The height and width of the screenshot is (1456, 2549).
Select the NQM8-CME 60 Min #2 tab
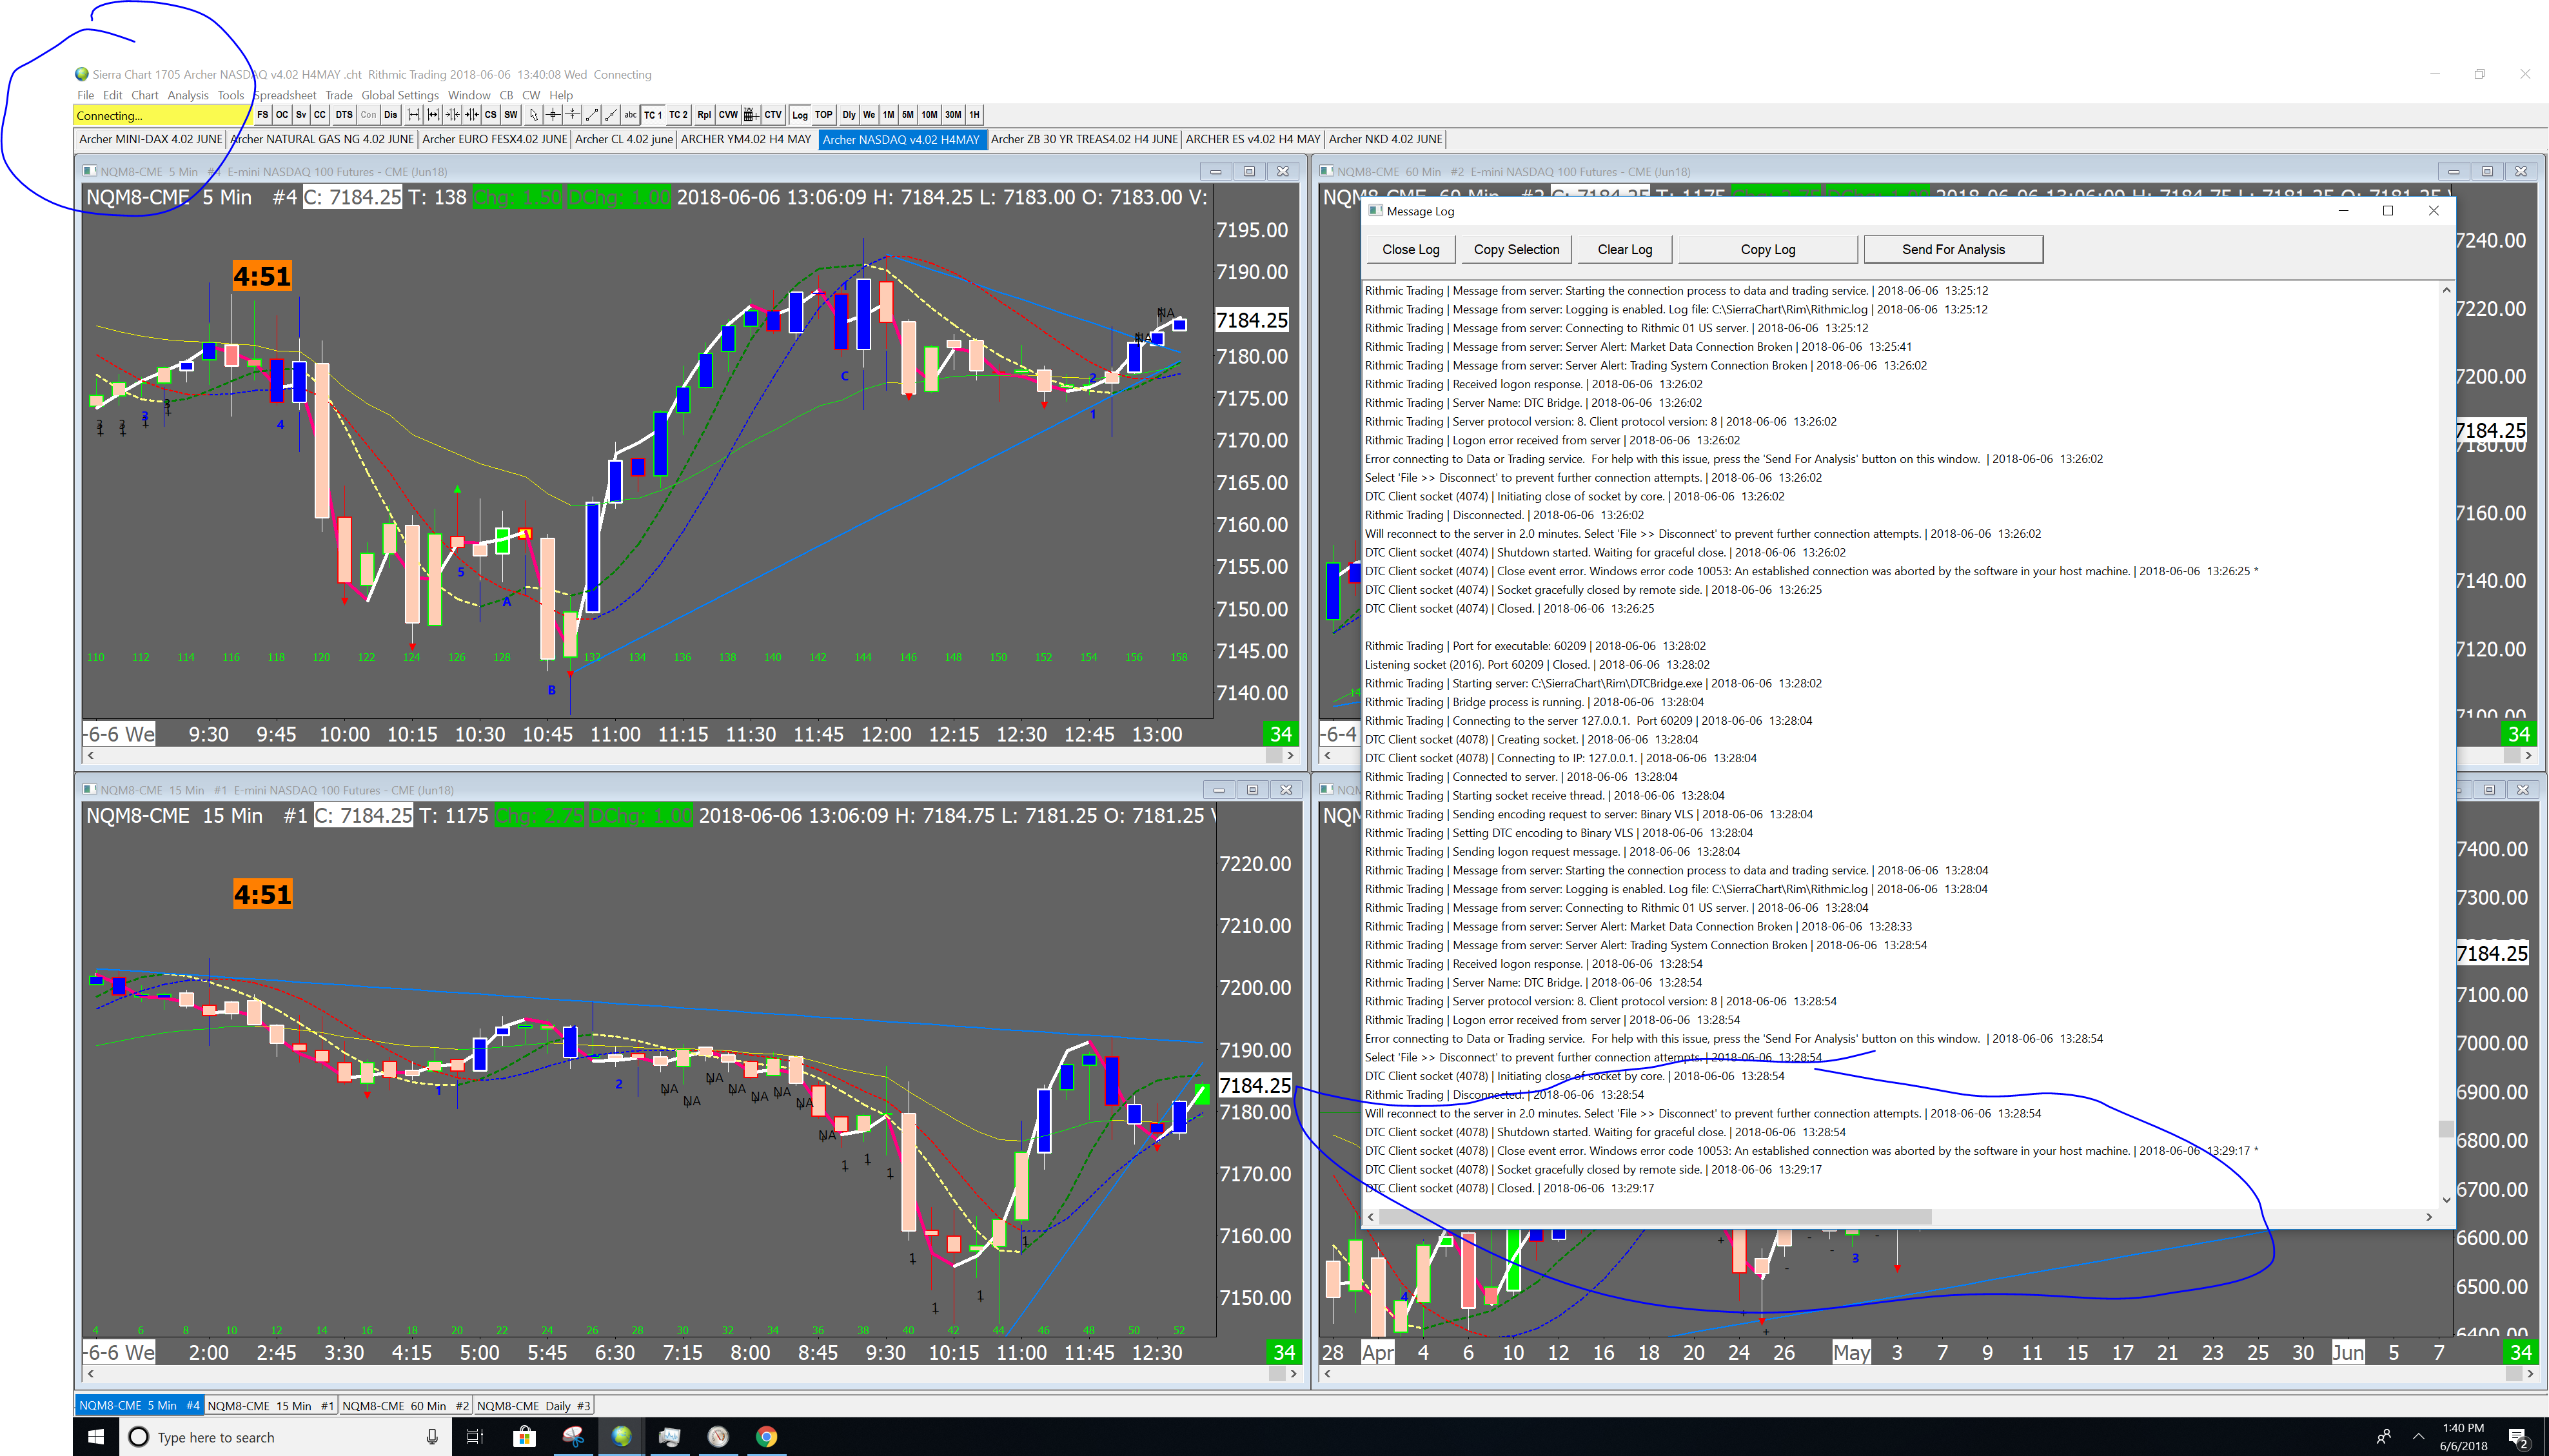pos(405,1405)
